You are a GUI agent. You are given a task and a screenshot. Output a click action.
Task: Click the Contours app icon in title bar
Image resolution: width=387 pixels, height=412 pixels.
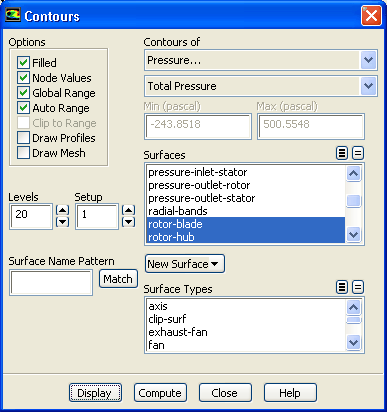[x=13, y=15]
